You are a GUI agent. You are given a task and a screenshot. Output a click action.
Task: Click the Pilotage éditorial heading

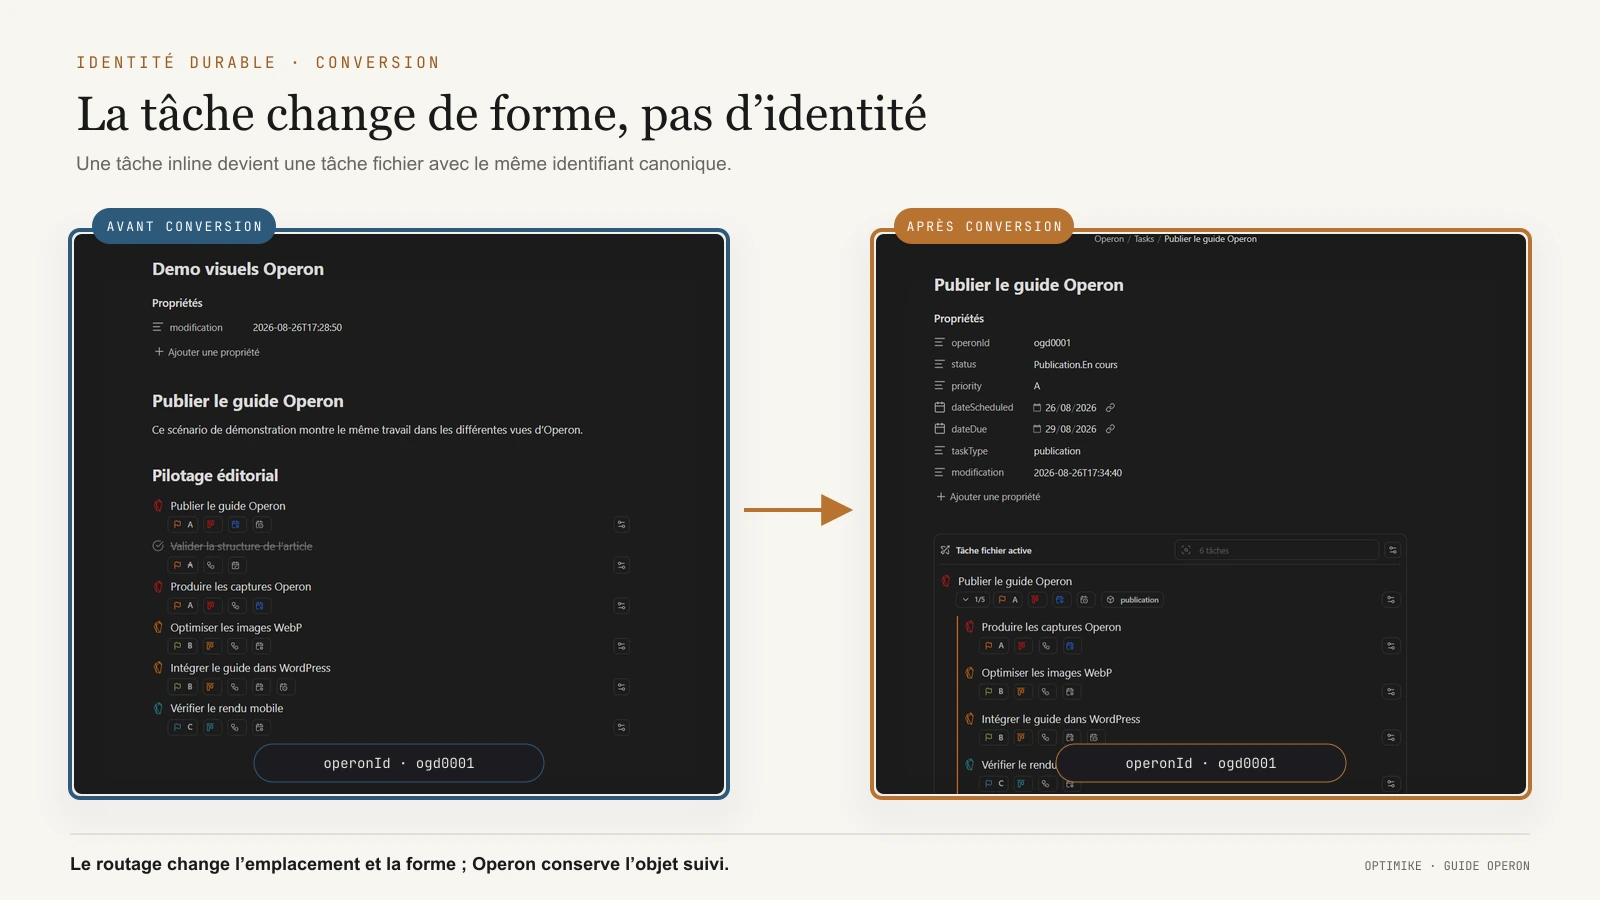[x=215, y=476]
